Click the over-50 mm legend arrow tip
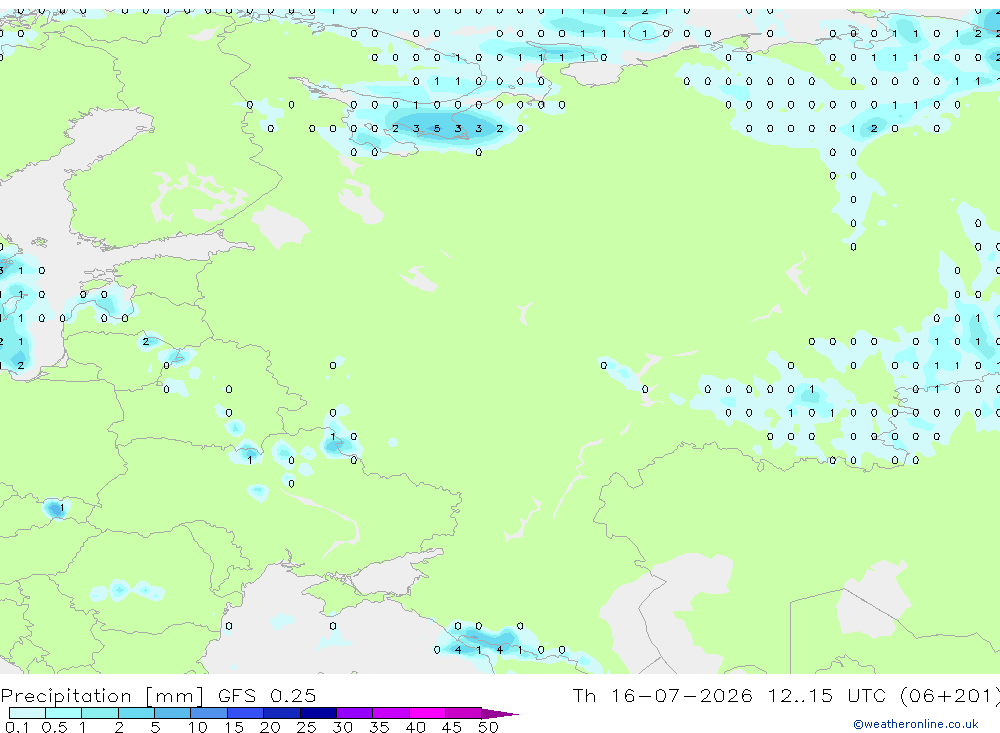 pyautogui.click(x=500, y=713)
